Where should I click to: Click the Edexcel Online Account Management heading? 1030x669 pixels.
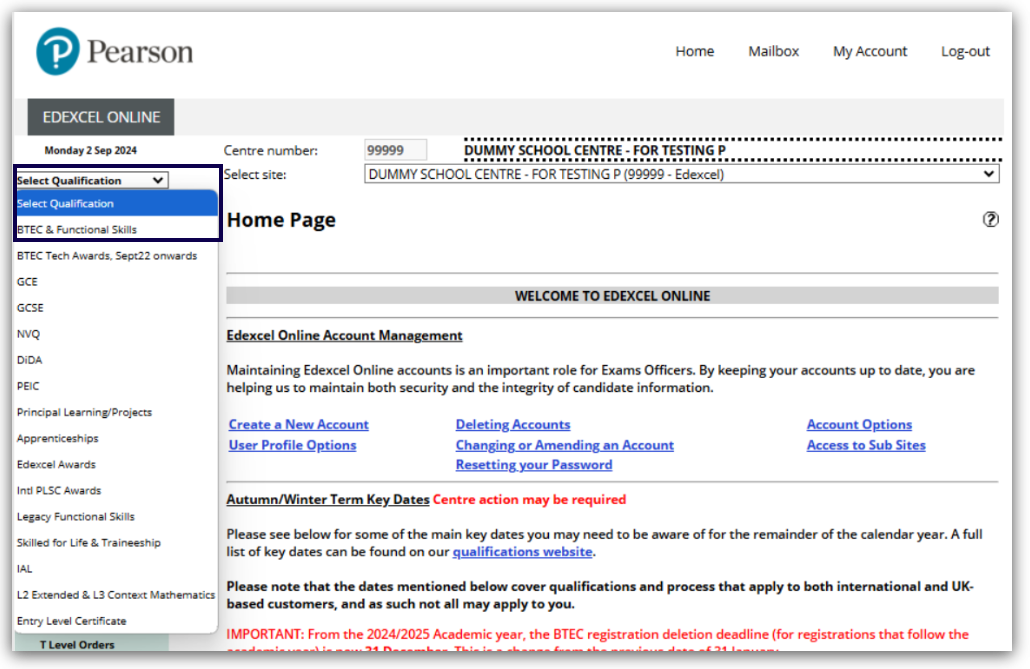pyautogui.click(x=344, y=335)
